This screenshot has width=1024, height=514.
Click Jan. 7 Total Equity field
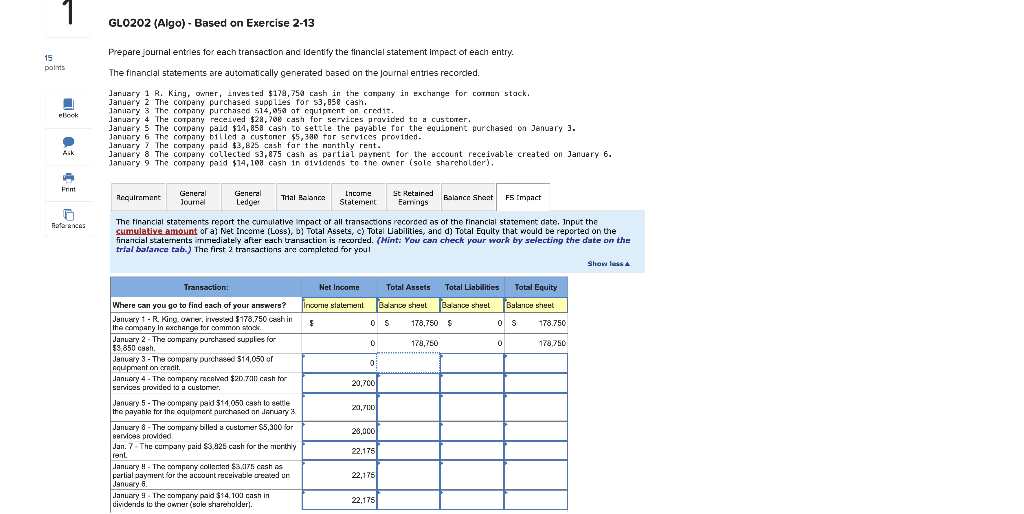point(536,451)
